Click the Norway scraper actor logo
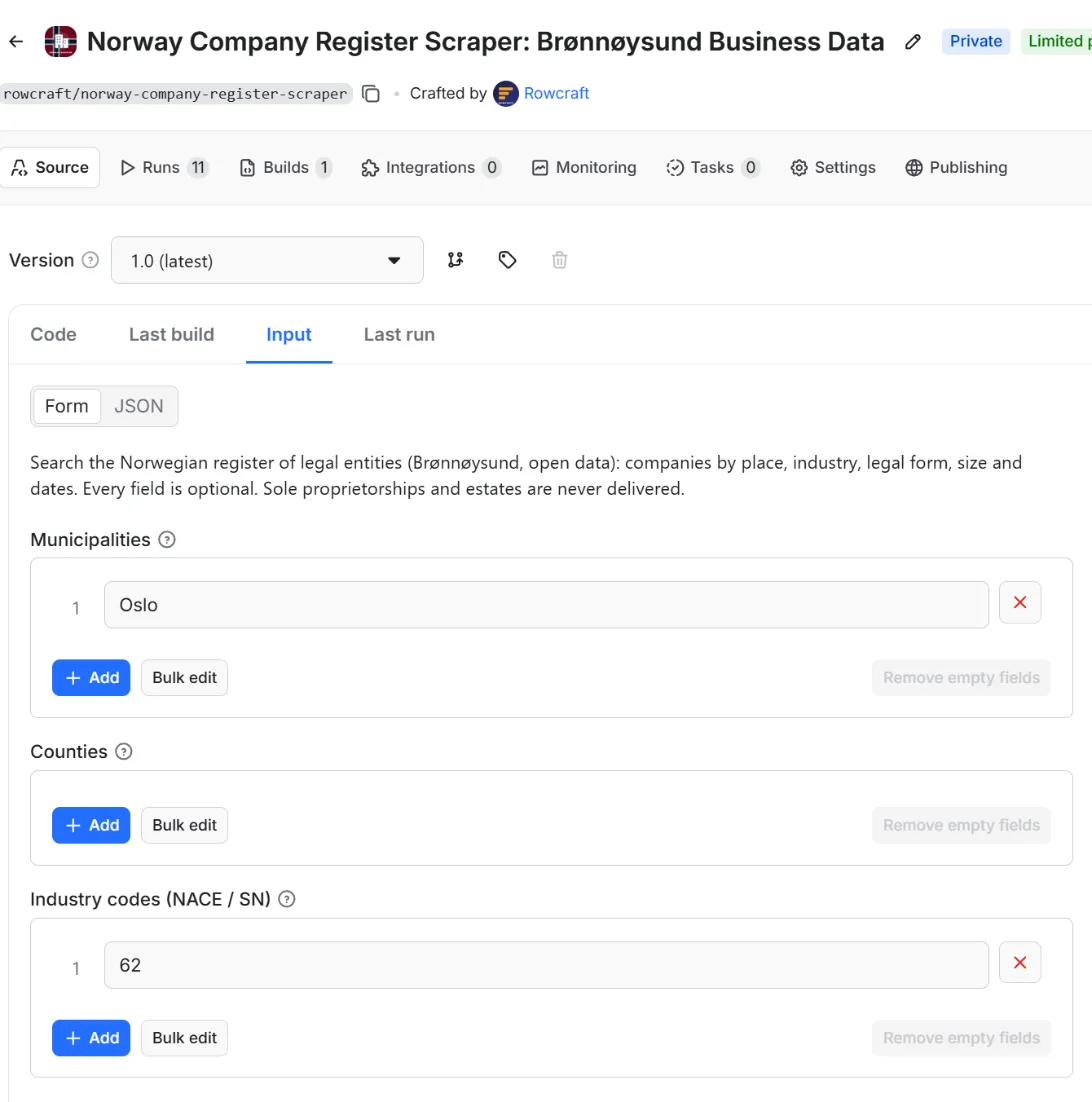 [x=60, y=41]
